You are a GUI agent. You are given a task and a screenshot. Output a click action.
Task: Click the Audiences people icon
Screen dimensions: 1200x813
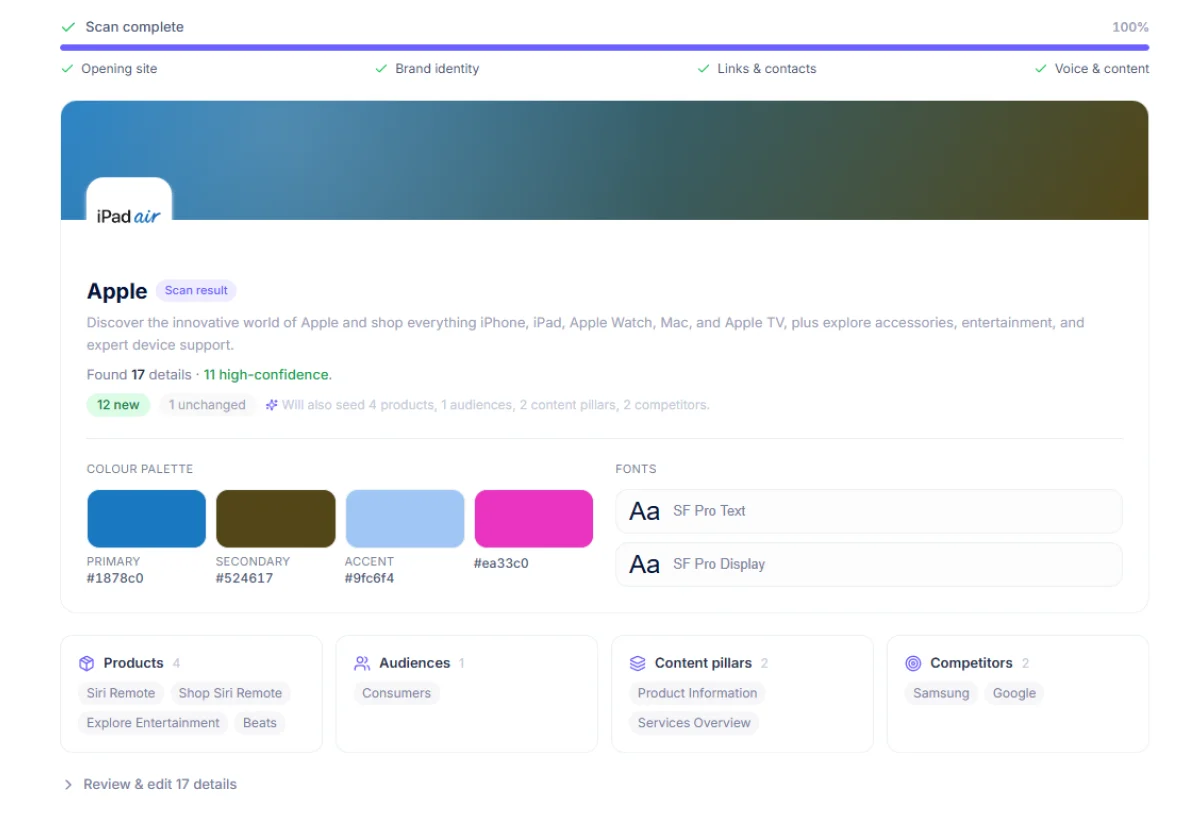(x=362, y=663)
